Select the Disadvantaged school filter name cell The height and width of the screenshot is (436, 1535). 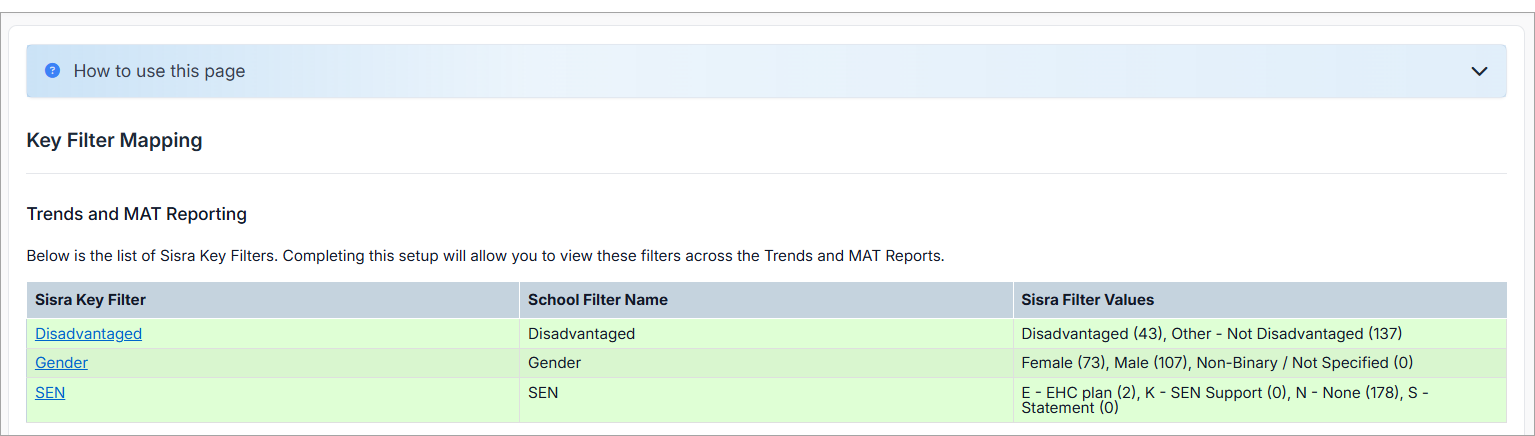(581, 334)
